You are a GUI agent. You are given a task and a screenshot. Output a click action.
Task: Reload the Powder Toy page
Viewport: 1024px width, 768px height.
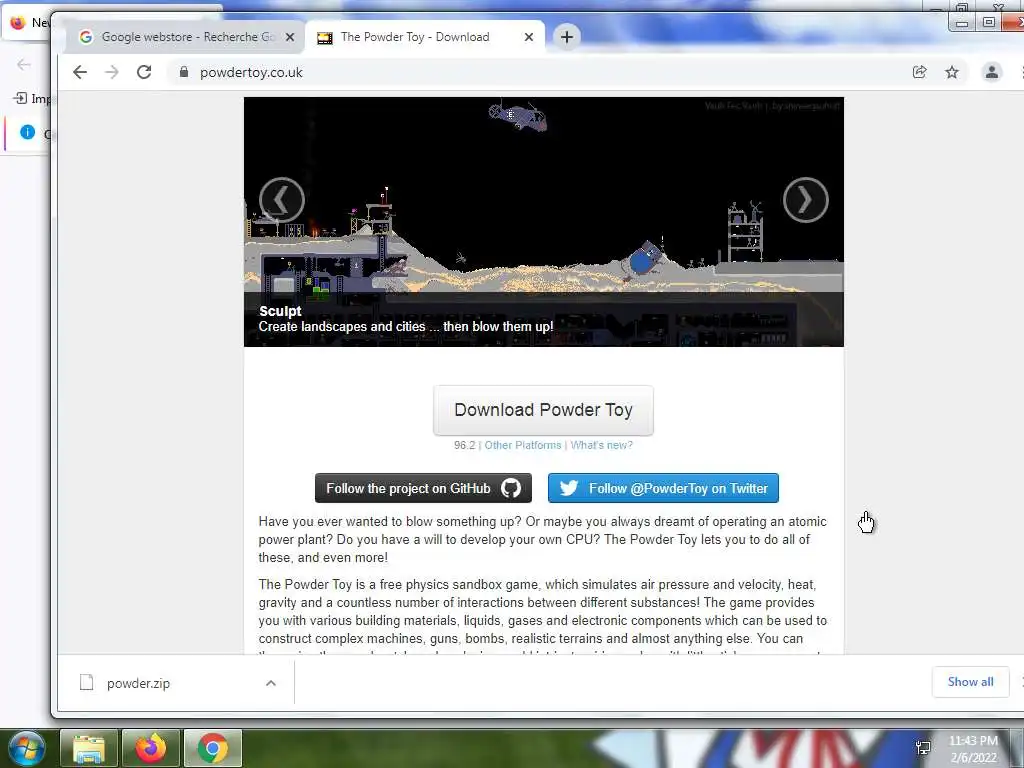point(144,72)
